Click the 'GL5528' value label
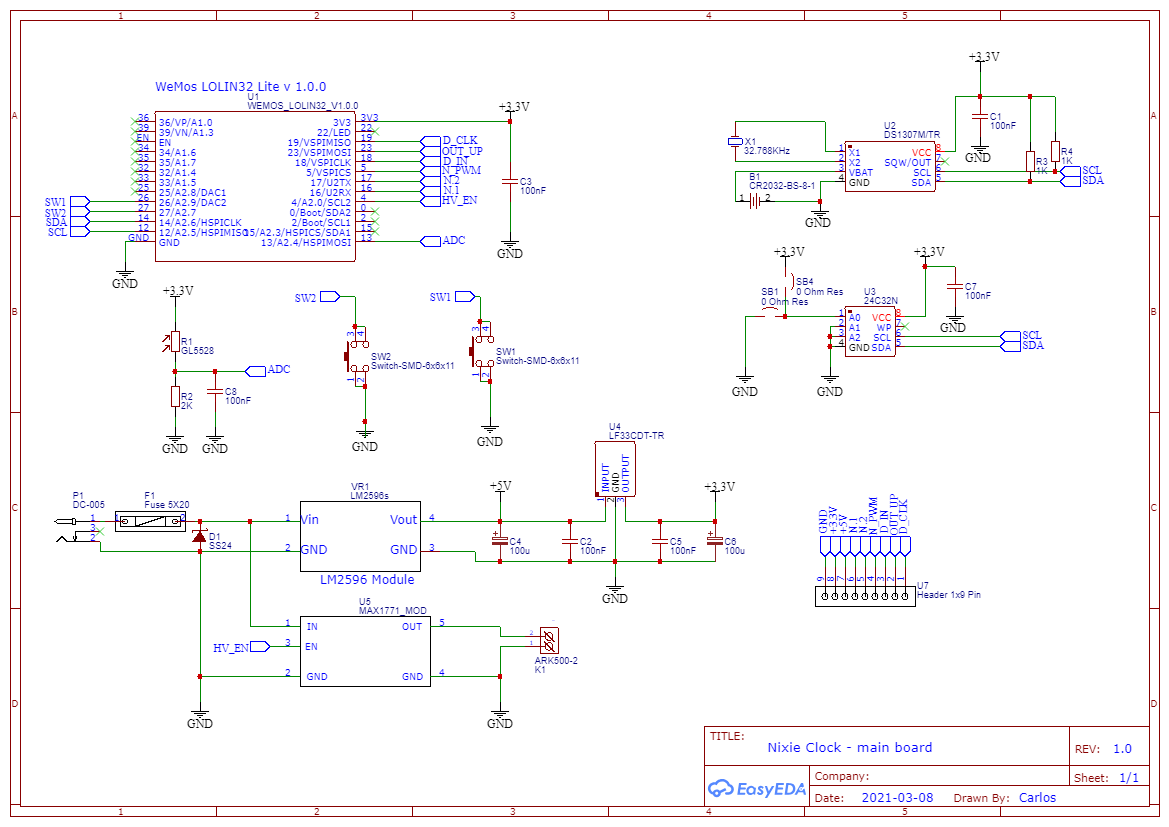This screenshot has height=827, width=1169. pos(198,350)
